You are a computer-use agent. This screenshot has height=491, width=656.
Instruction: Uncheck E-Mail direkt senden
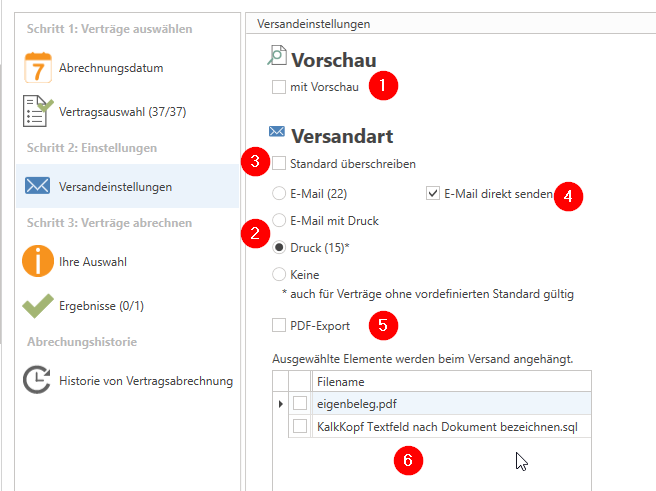(x=432, y=193)
